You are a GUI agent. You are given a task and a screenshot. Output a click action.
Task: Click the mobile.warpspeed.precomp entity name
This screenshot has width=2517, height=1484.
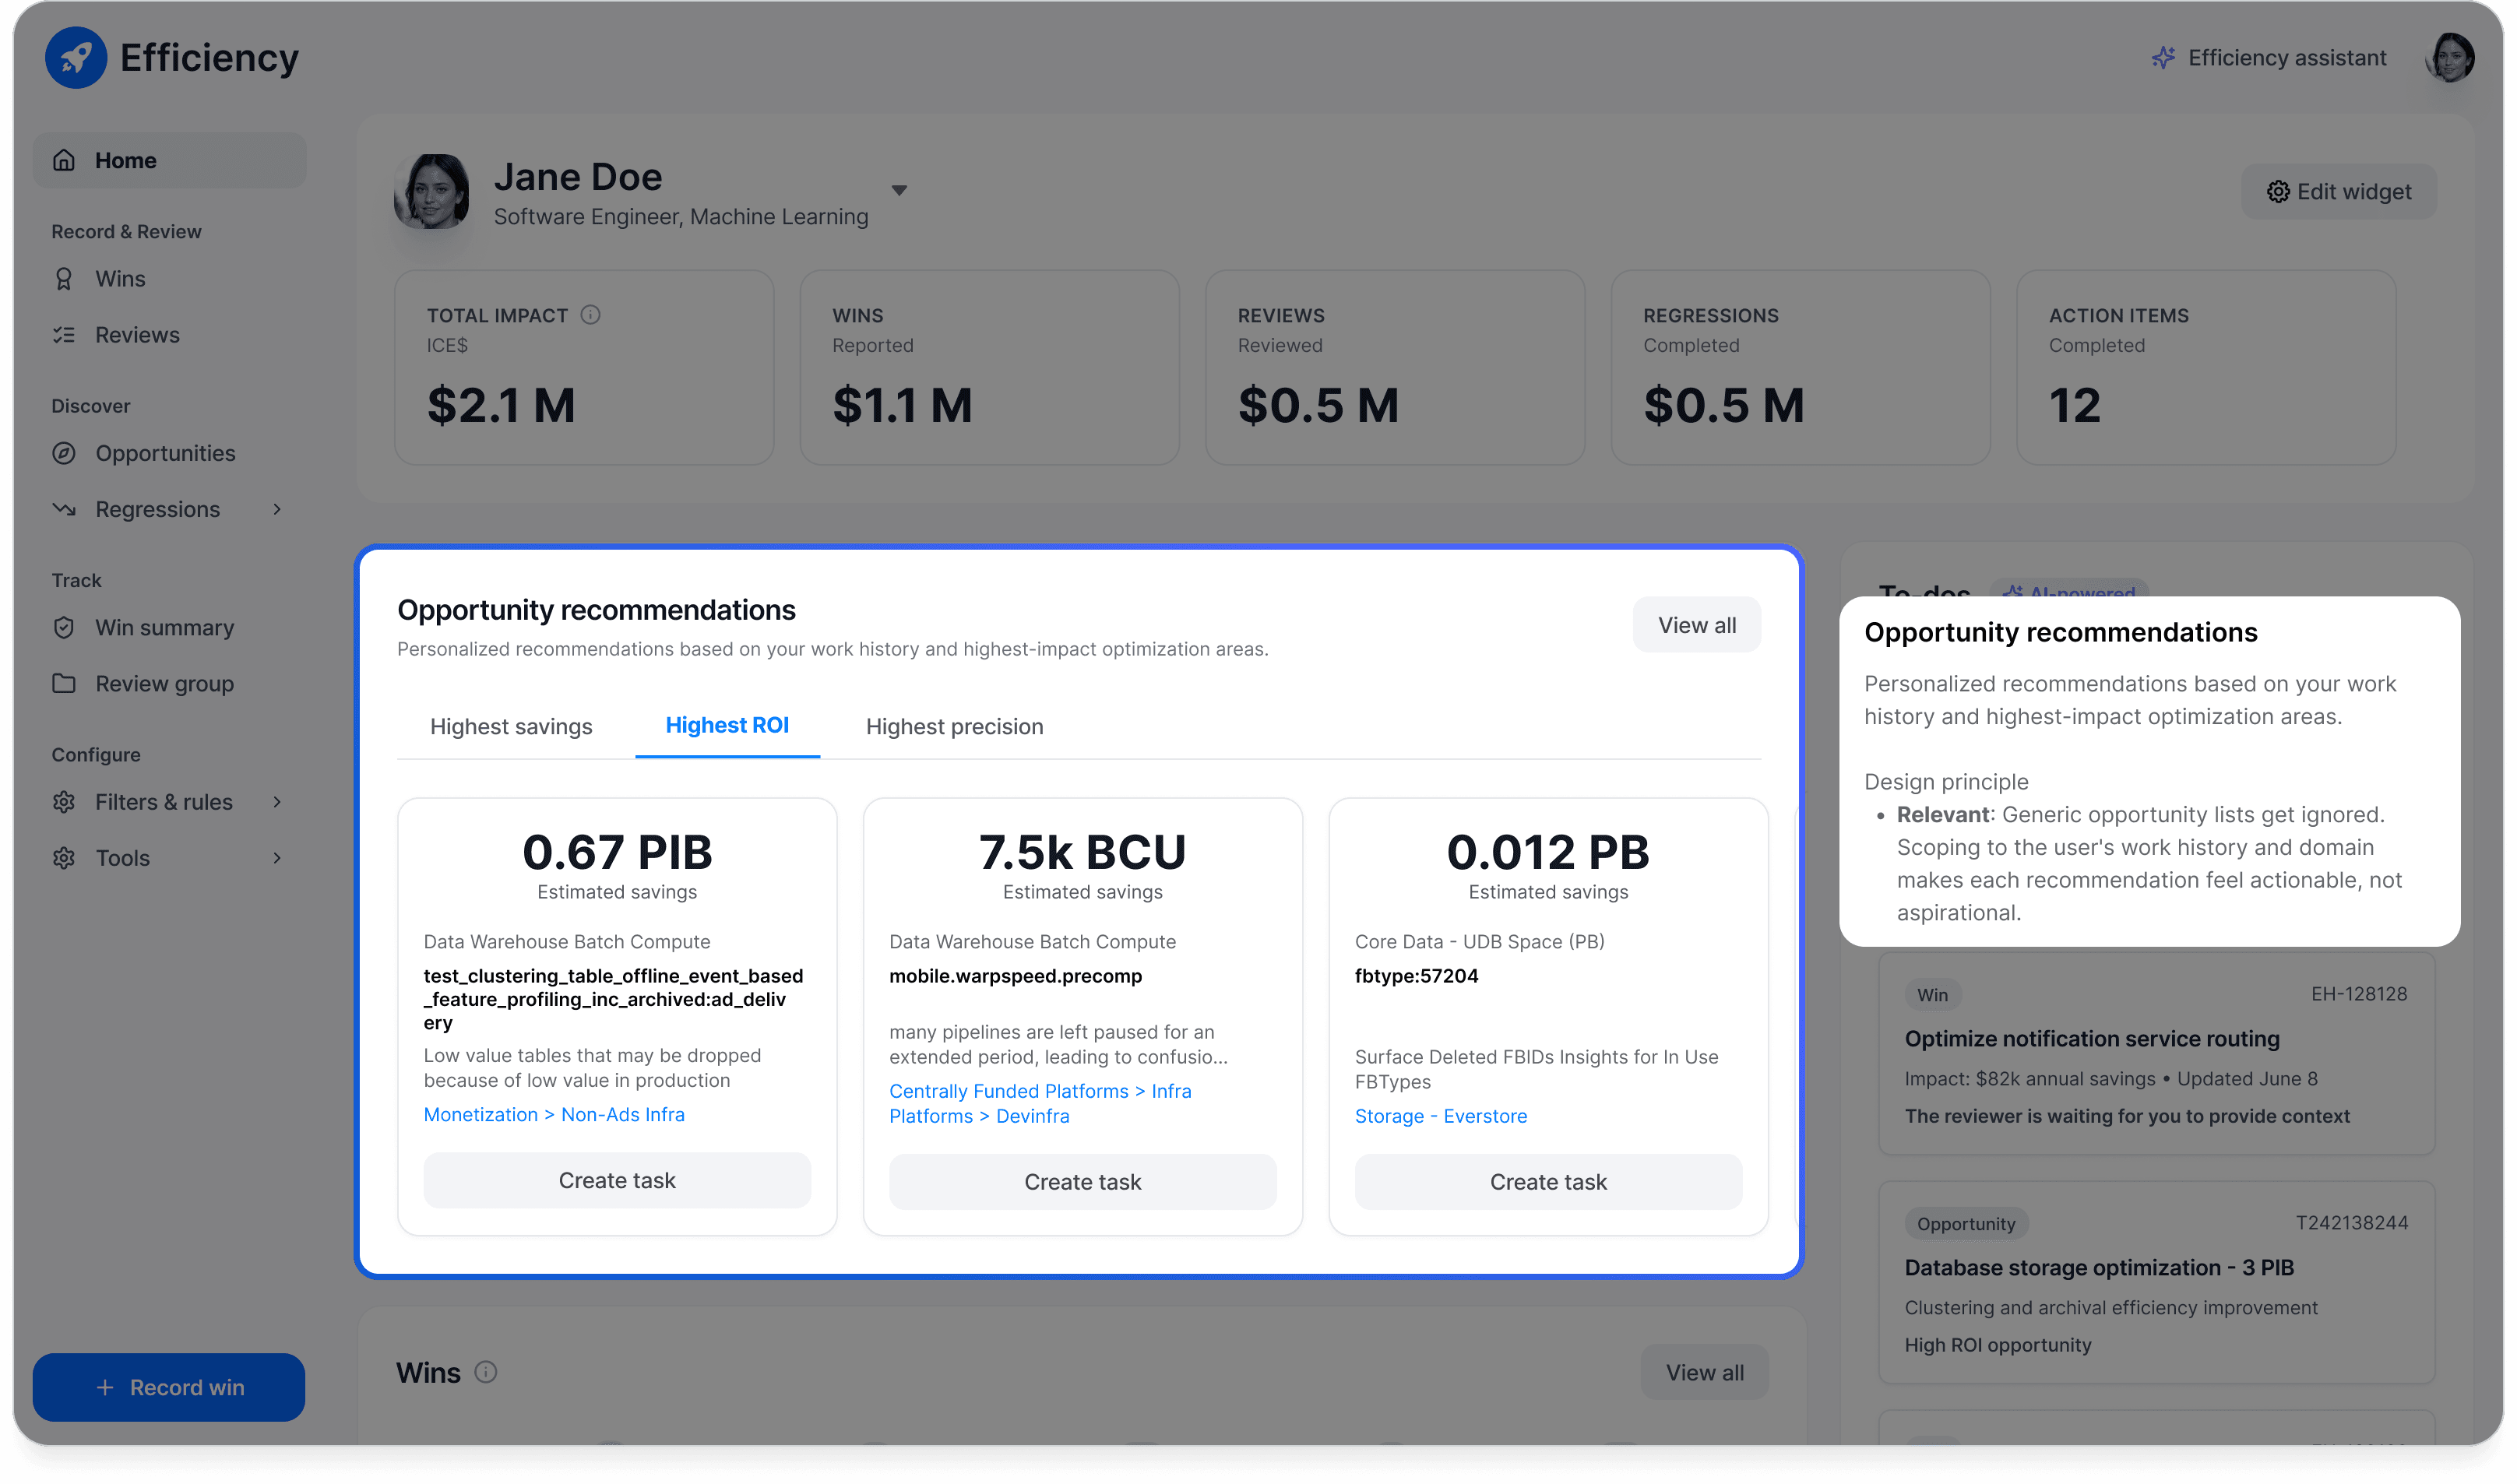point(1015,976)
